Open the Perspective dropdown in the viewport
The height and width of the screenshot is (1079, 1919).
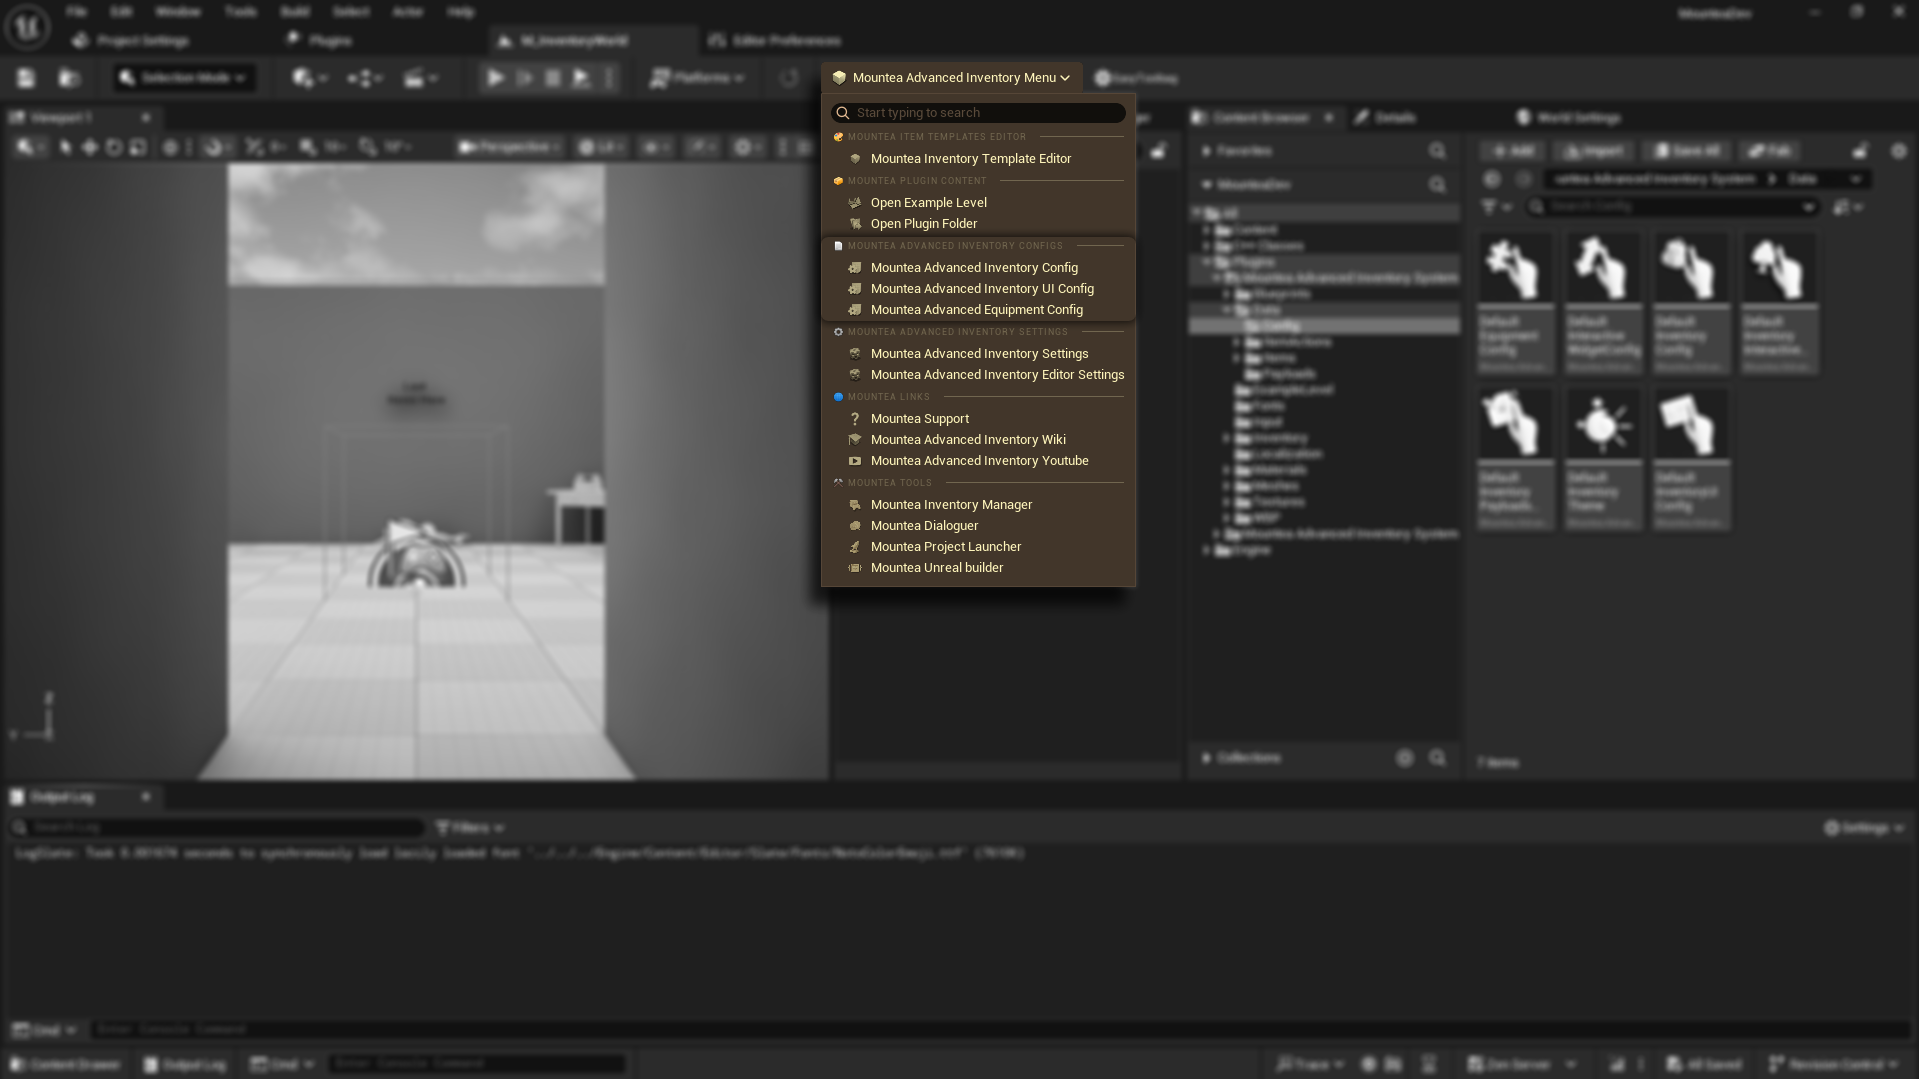[510, 147]
